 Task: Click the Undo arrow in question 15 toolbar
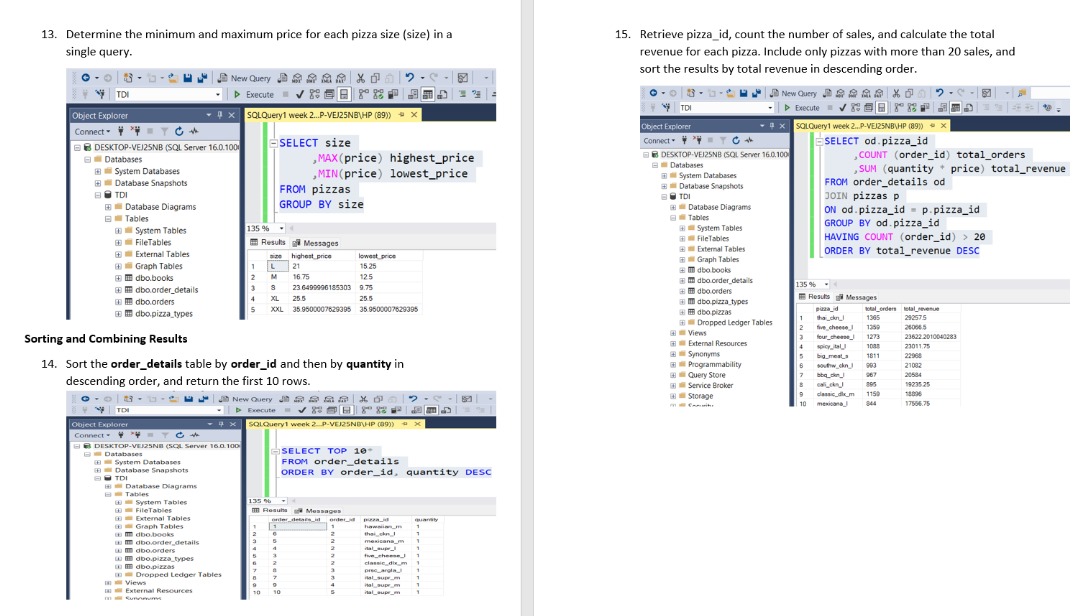click(939, 93)
